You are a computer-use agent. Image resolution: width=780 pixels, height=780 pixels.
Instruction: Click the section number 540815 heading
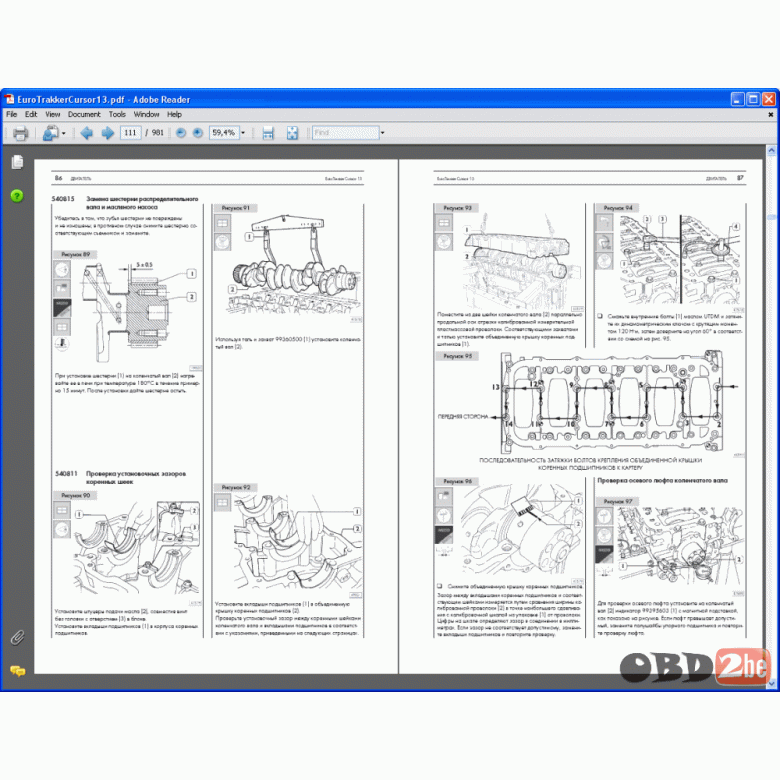(x=63, y=199)
